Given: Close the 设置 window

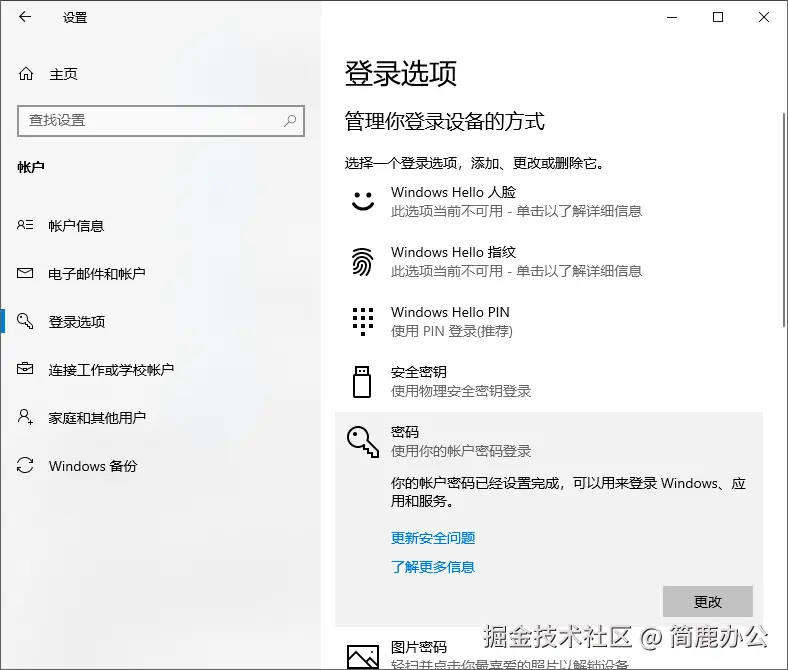Looking at the screenshot, I should click(764, 17).
